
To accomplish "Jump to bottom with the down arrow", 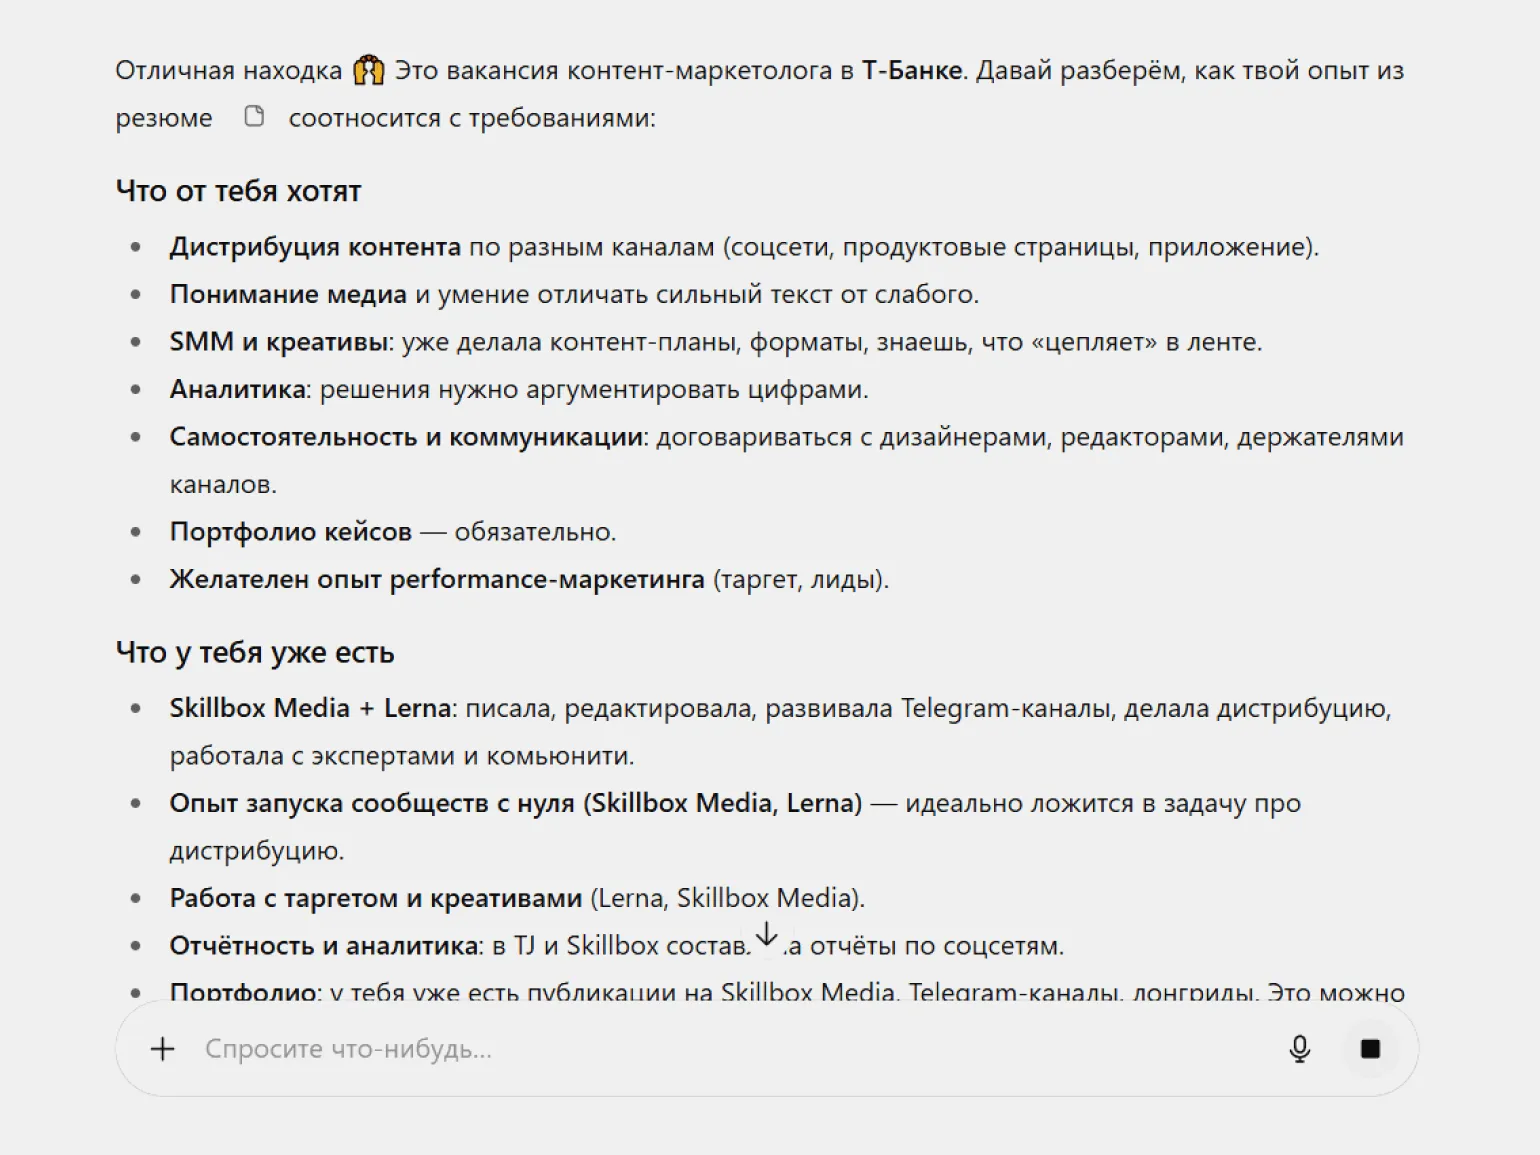I will point(766,935).
